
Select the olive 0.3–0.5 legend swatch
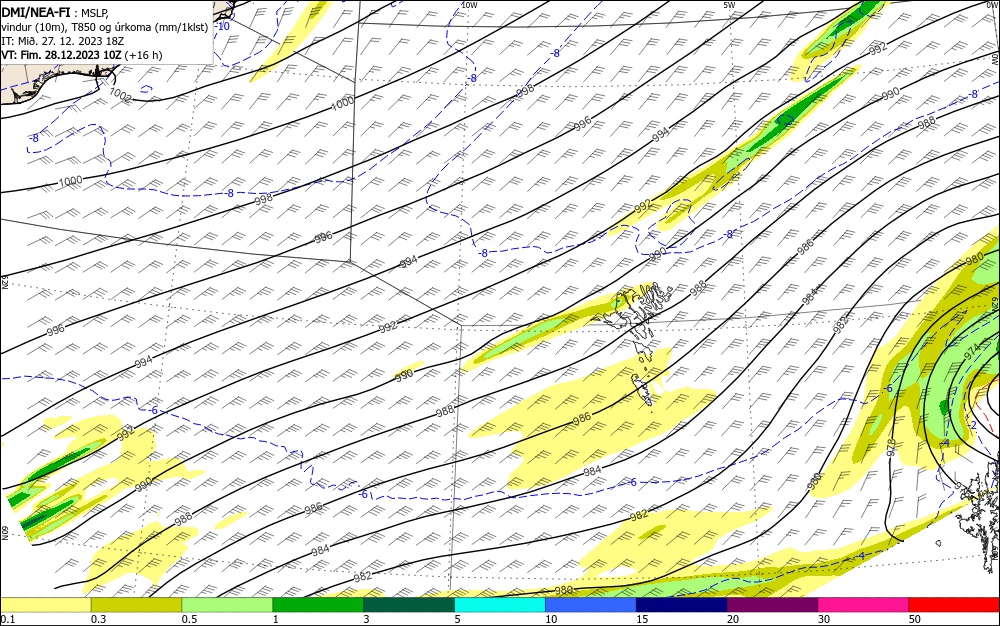pyautogui.click(x=136, y=605)
